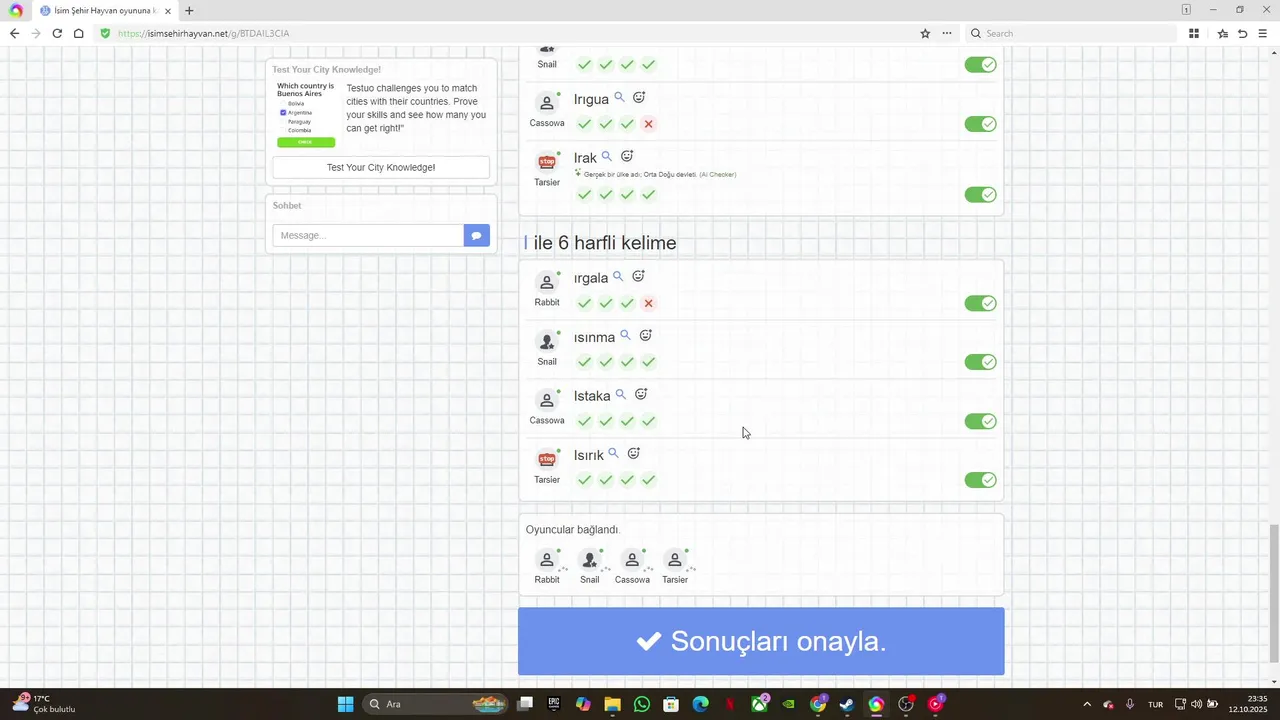The image size is (1280, 720).
Task: React with emoji to ırgala answer
Action: (638, 276)
